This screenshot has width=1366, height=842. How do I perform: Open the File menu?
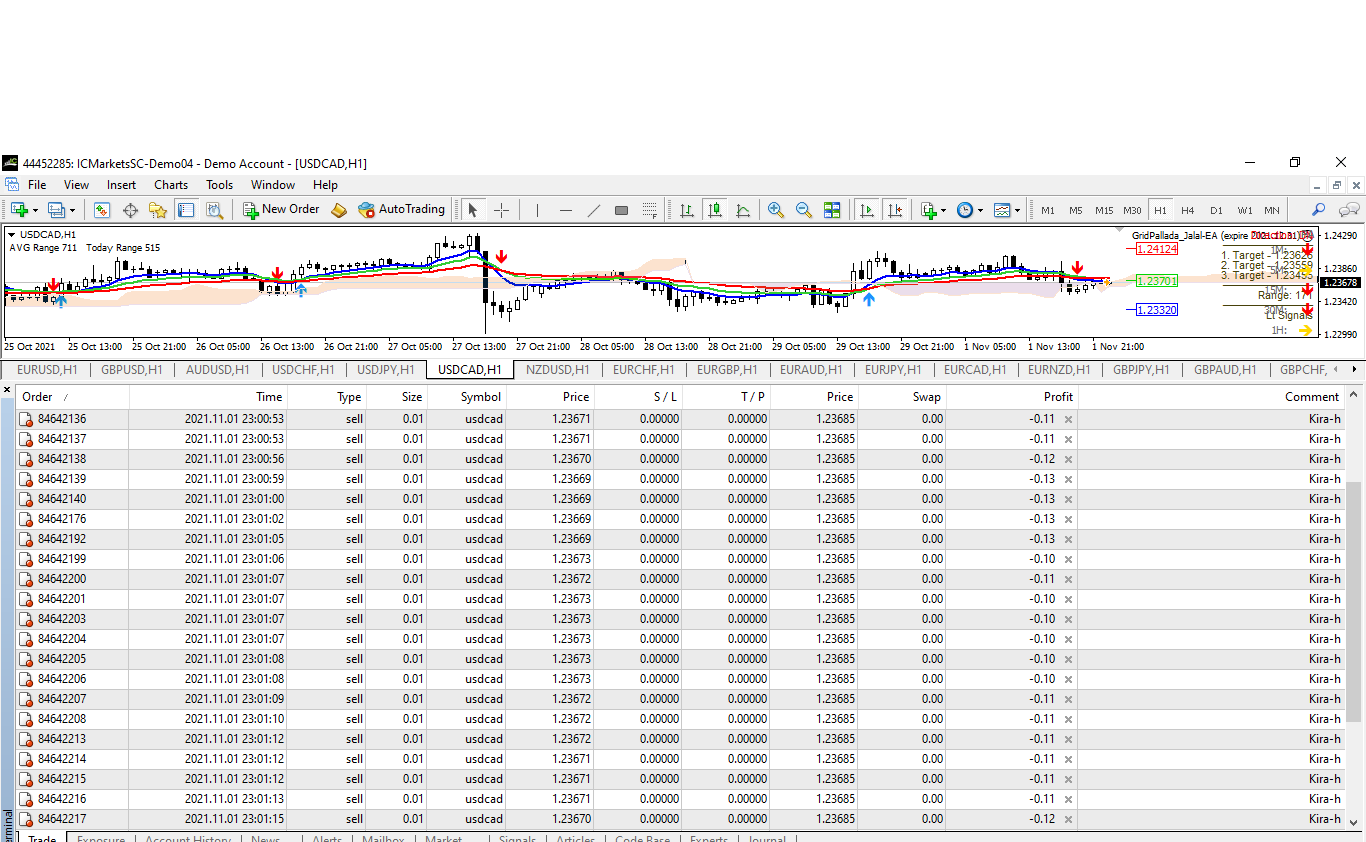pyautogui.click(x=37, y=185)
